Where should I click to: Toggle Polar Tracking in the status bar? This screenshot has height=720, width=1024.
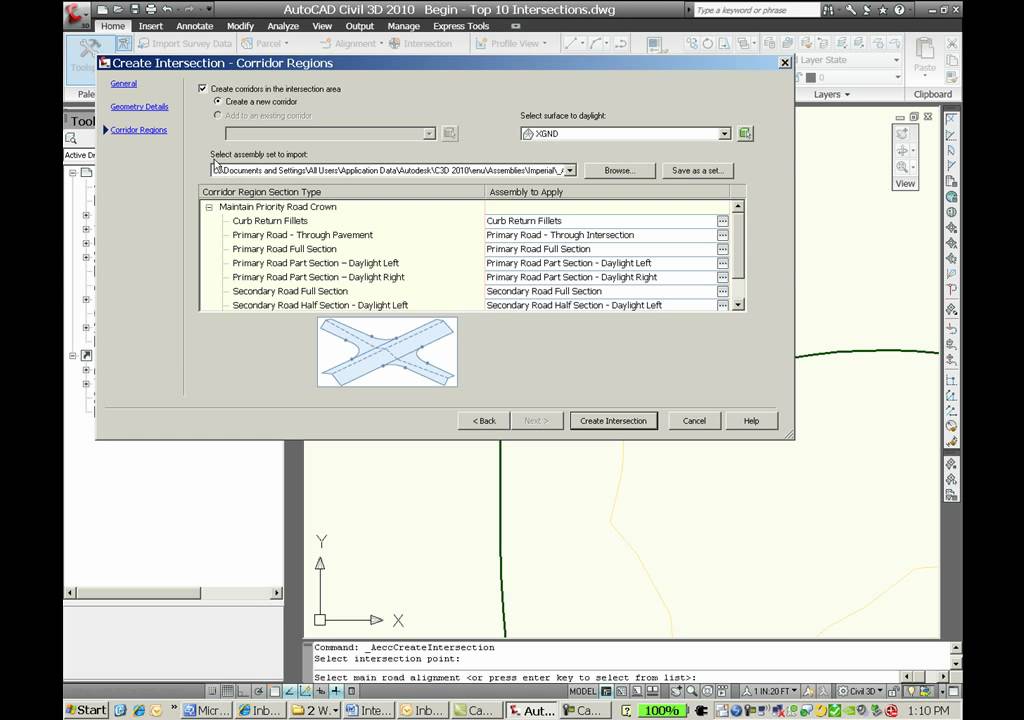tap(259, 691)
